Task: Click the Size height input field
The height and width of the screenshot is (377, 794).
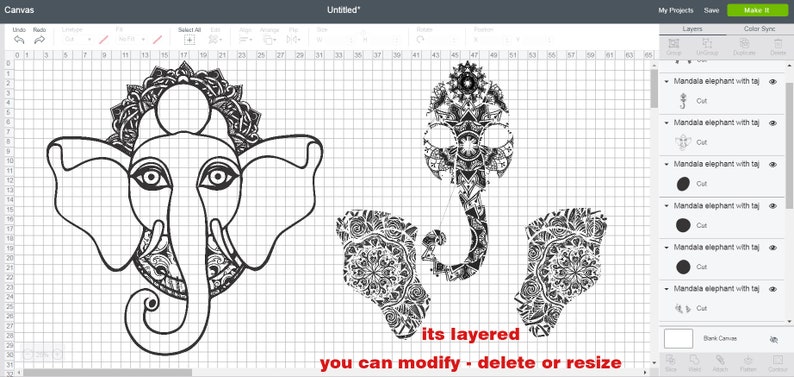Action: click(385, 39)
